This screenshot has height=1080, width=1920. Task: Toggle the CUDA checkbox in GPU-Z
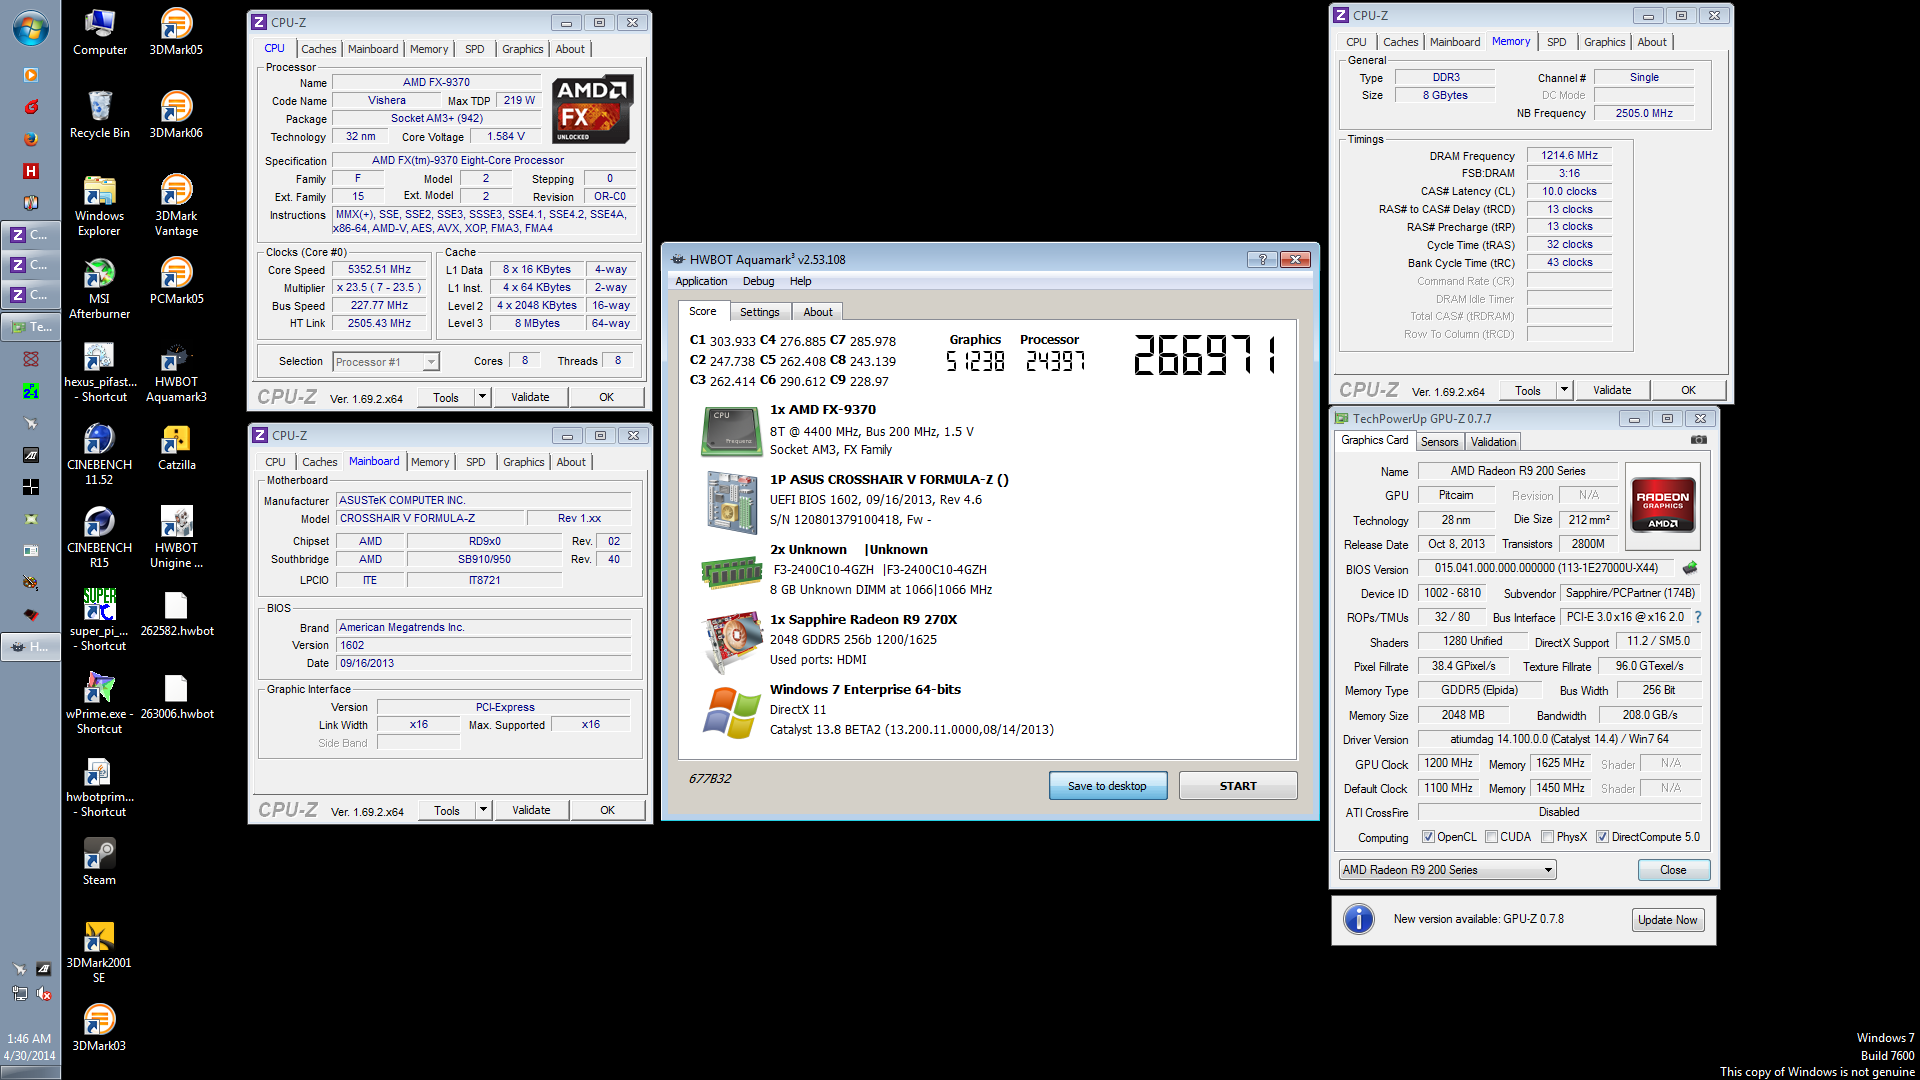point(1491,837)
